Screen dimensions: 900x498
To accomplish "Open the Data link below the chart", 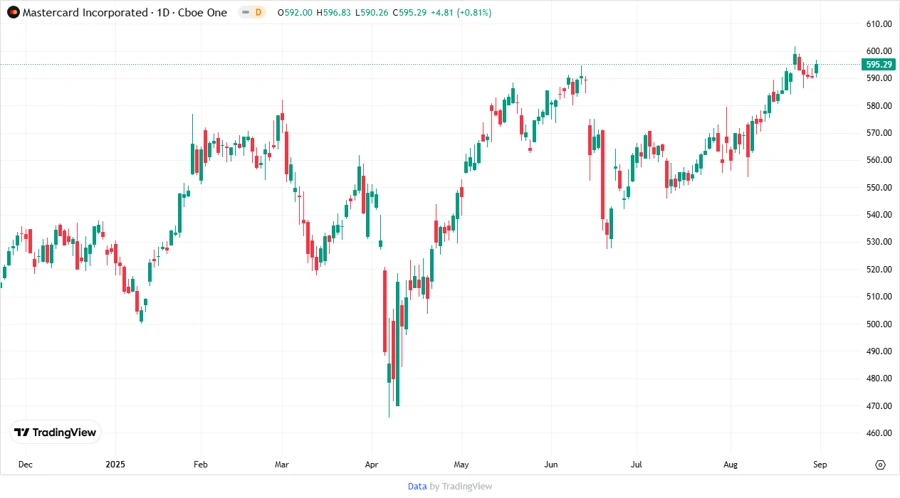I will click(417, 487).
